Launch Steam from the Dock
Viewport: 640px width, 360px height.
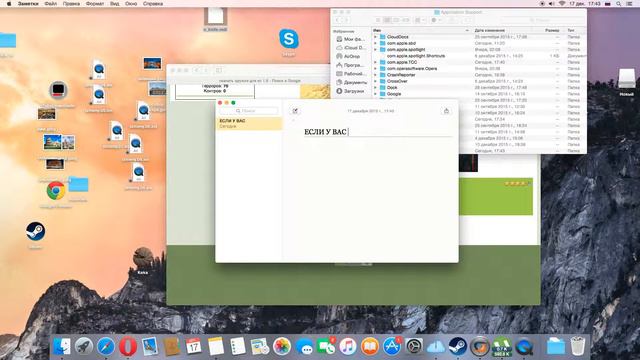pyautogui.click(x=458, y=347)
